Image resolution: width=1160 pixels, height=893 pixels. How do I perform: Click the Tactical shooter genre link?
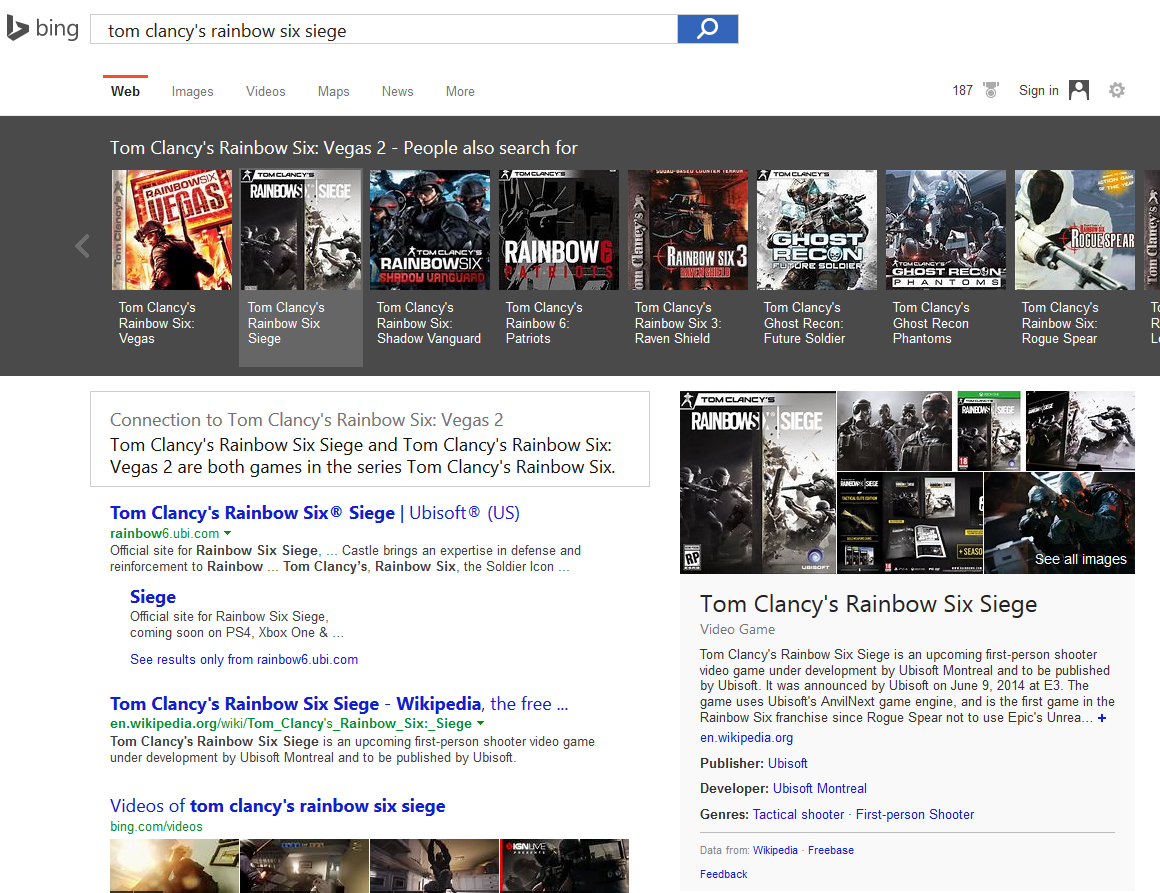(x=798, y=814)
